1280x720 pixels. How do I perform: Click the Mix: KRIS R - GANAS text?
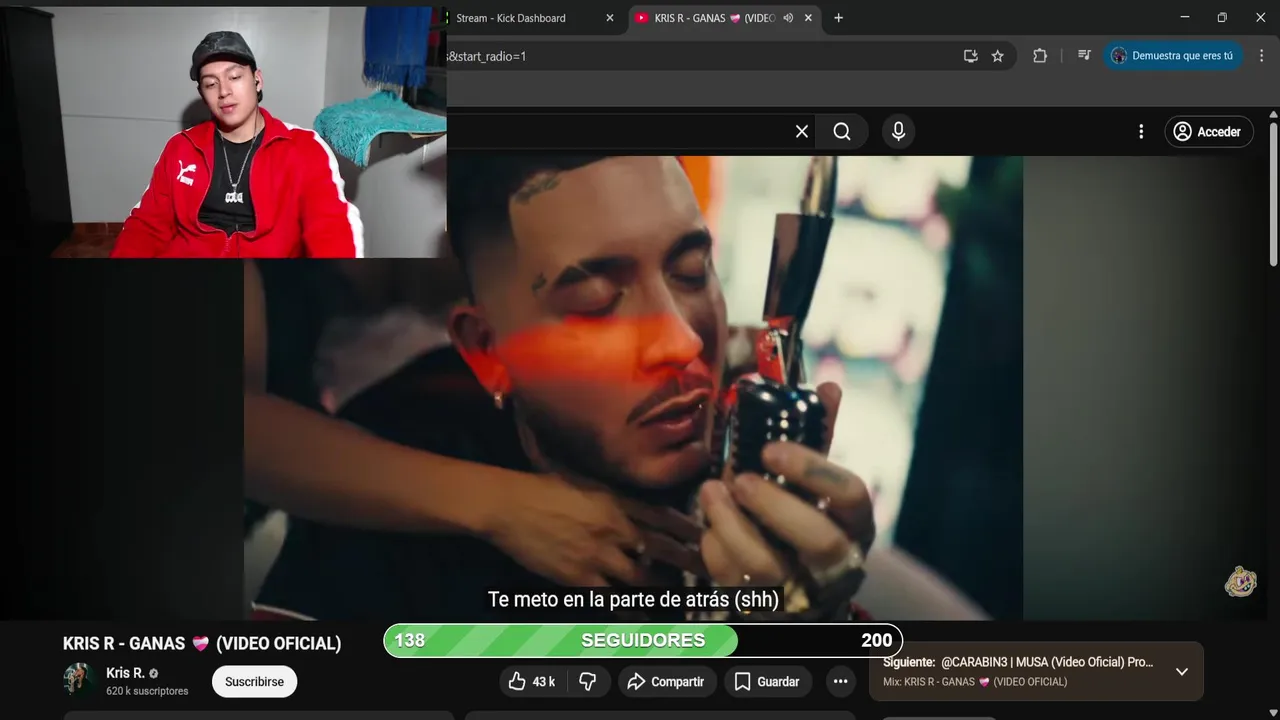975,682
